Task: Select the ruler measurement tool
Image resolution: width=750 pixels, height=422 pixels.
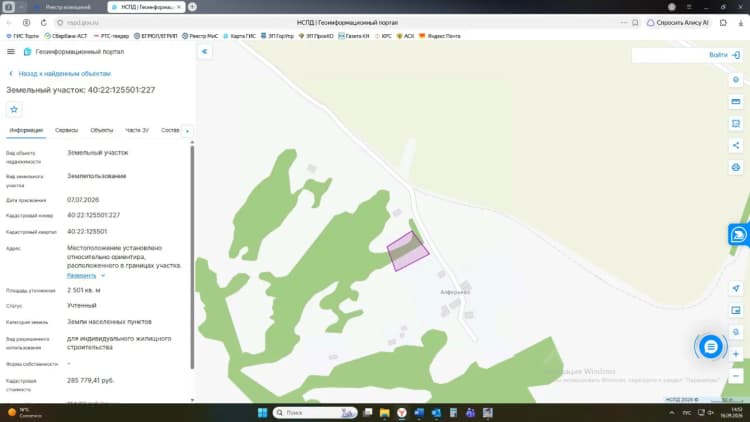Action: (x=736, y=102)
